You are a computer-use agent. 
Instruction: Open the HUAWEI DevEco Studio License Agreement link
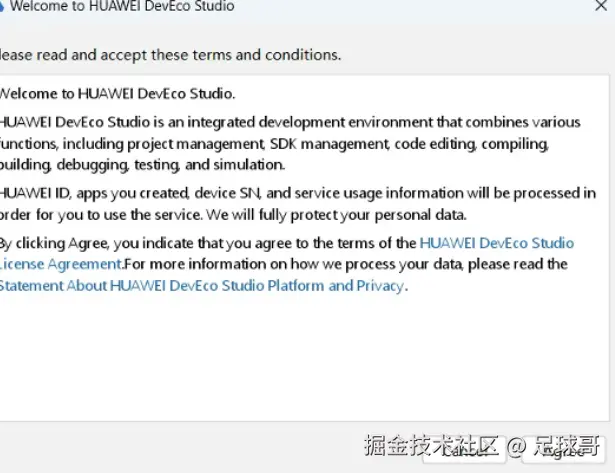coord(496,243)
